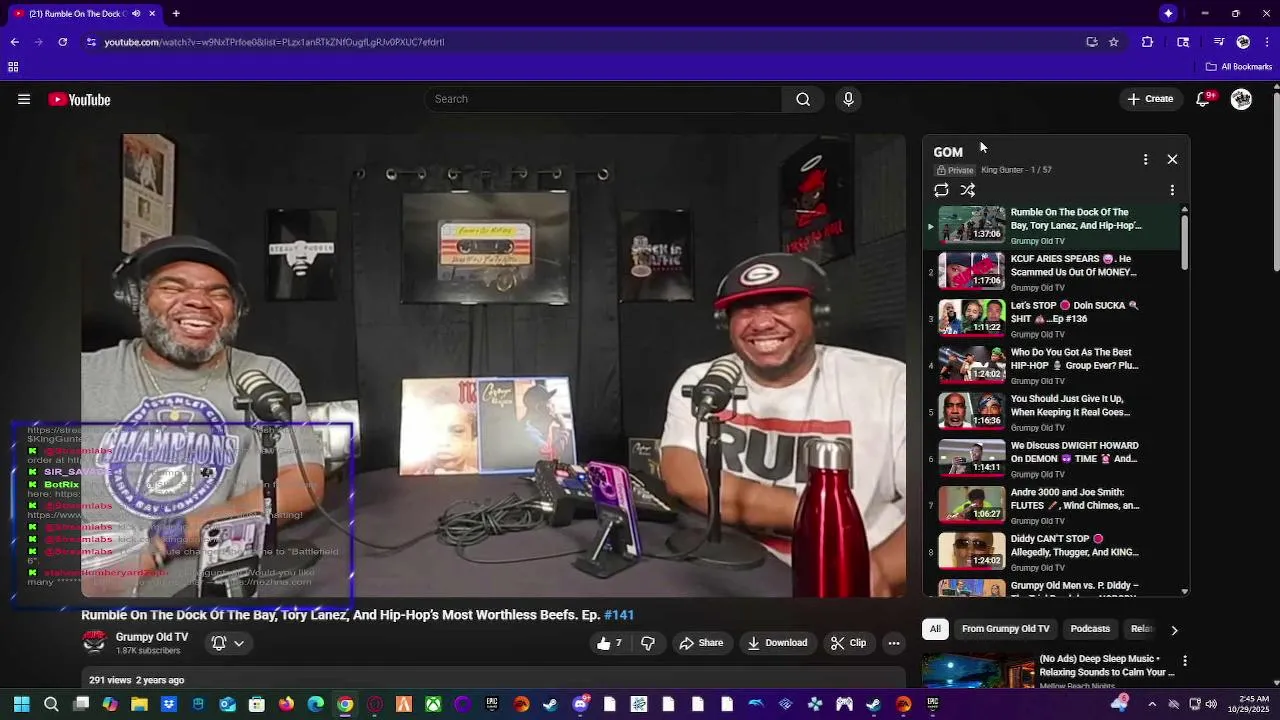Reload the page in Chrome
This screenshot has width=1280, height=720.
(x=63, y=42)
